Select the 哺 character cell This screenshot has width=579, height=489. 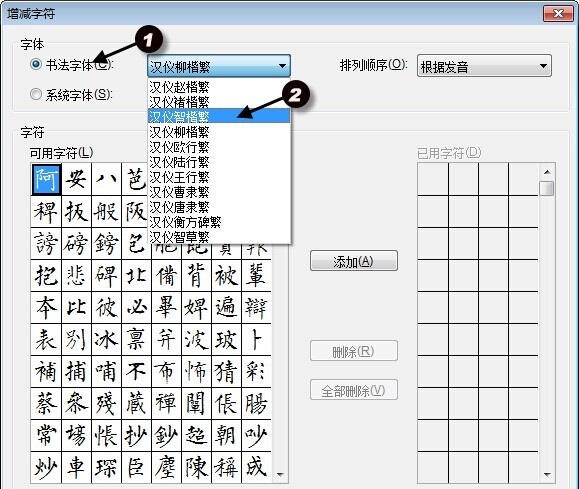tap(106, 372)
